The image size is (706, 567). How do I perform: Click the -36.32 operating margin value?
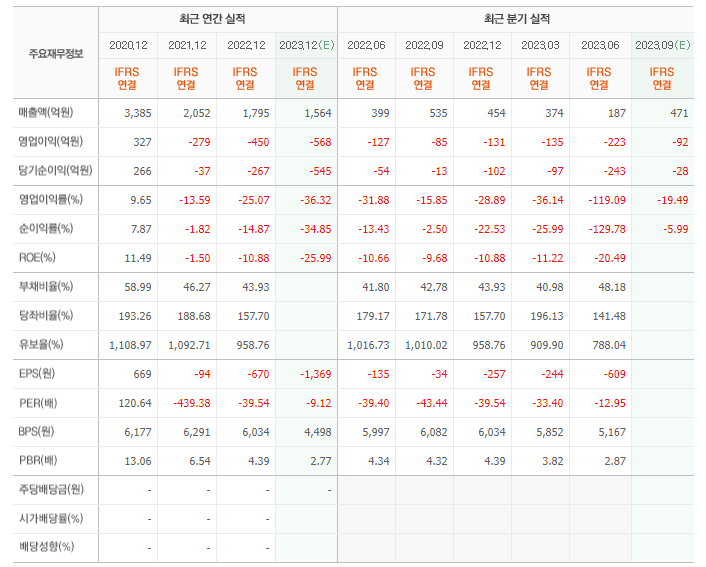[316, 200]
